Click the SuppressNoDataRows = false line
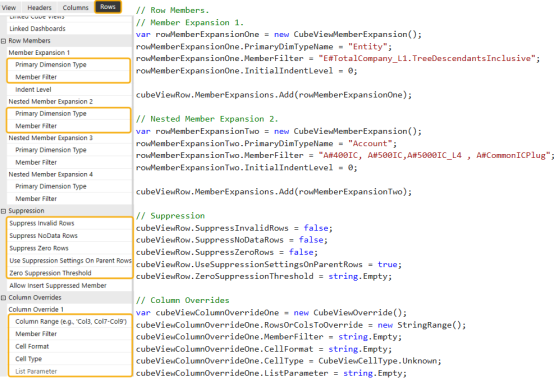The image size is (554, 378). pyautogui.click(x=232, y=240)
